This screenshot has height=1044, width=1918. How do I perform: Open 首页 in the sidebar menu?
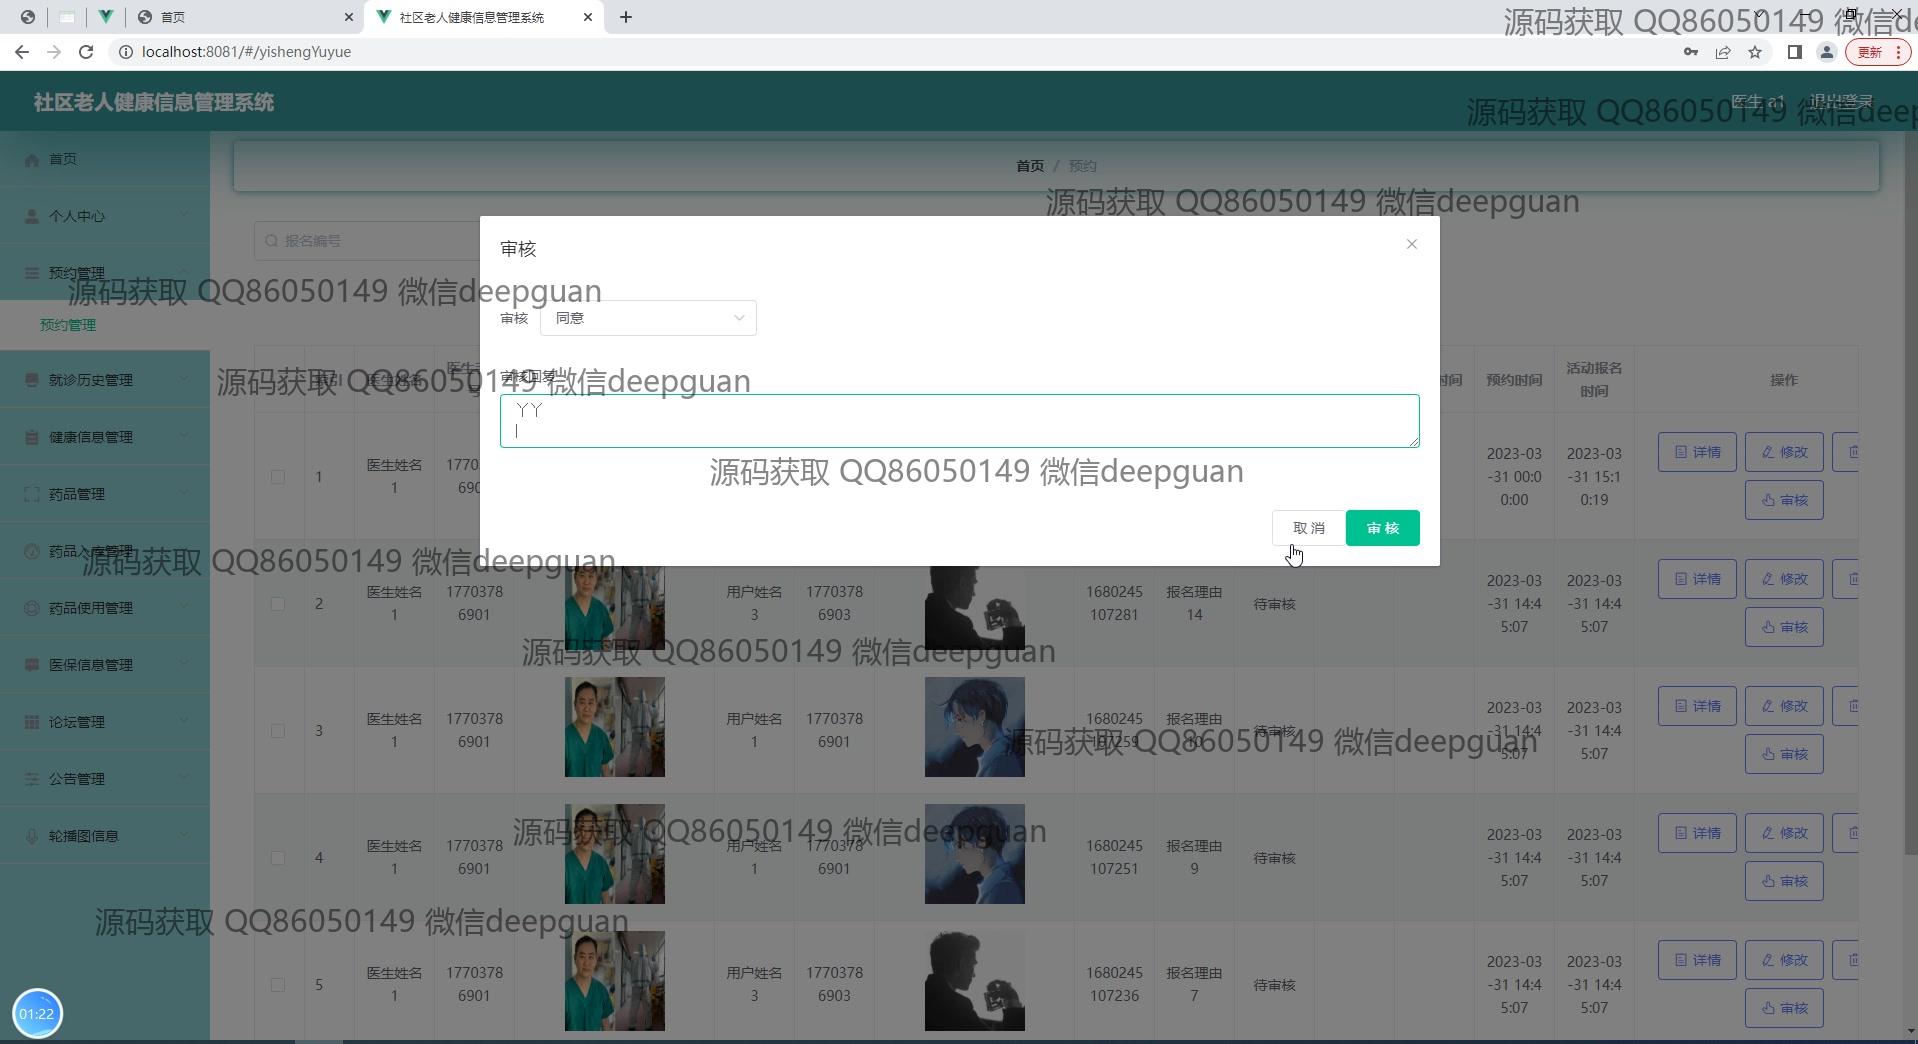(105, 159)
